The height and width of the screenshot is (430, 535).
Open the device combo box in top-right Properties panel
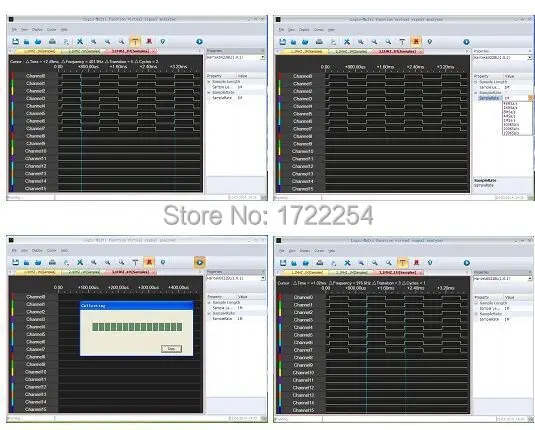pyautogui.click(x=503, y=58)
